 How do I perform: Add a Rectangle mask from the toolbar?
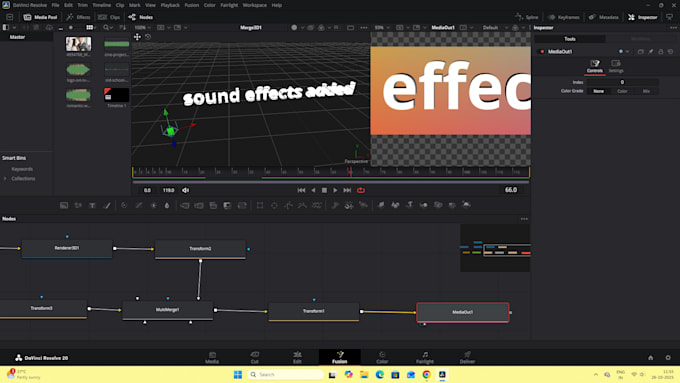point(260,205)
